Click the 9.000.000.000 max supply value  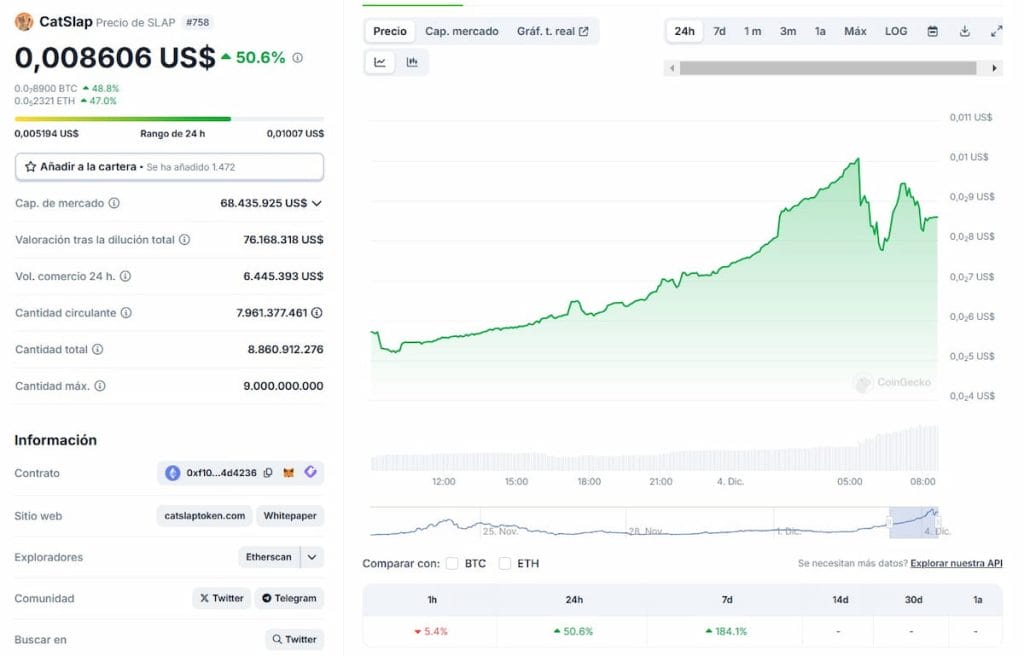pyautogui.click(x=283, y=386)
